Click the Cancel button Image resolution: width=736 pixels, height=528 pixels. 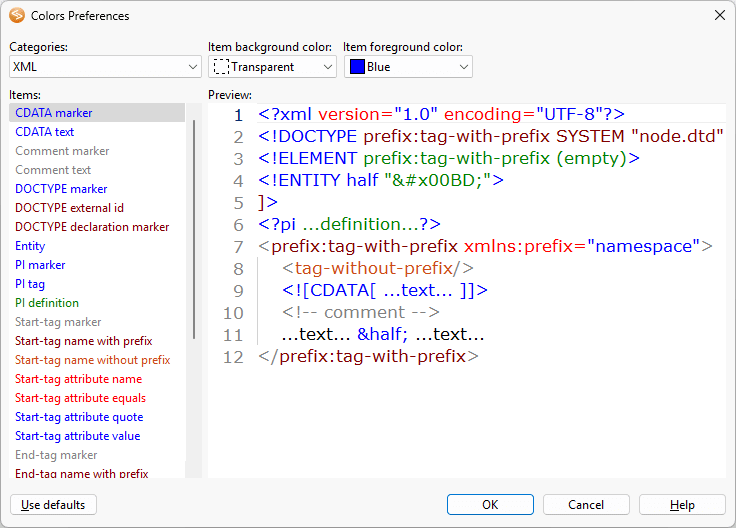[586, 505]
